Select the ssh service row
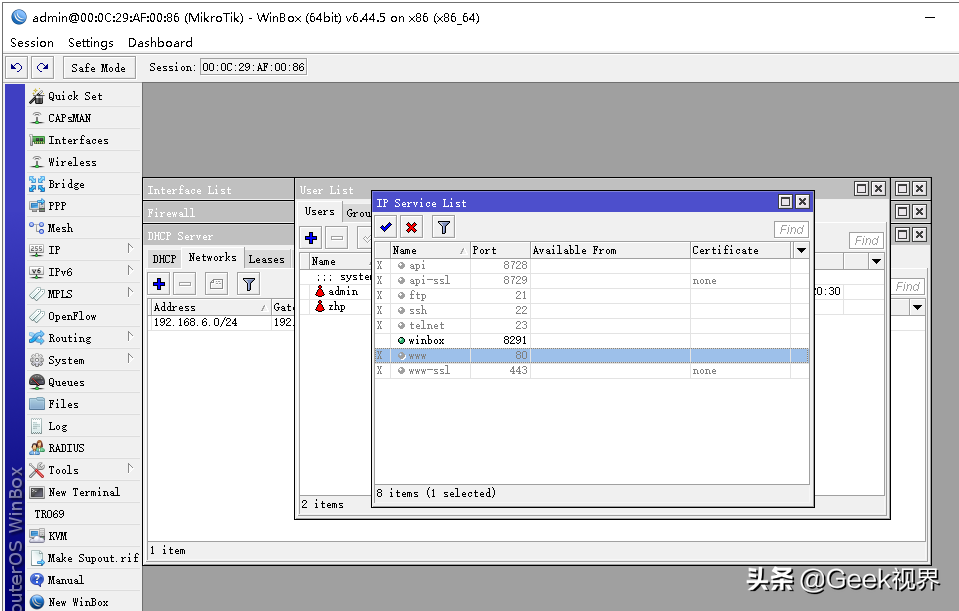 [x=591, y=311]
